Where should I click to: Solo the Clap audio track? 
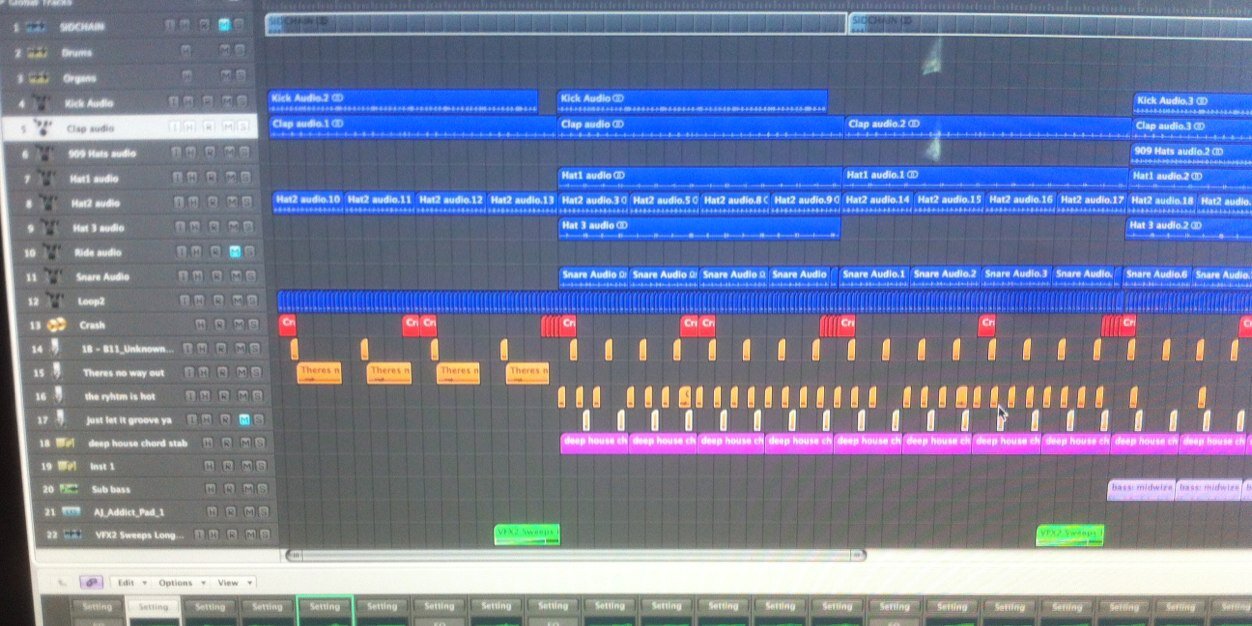pos(243,127)
